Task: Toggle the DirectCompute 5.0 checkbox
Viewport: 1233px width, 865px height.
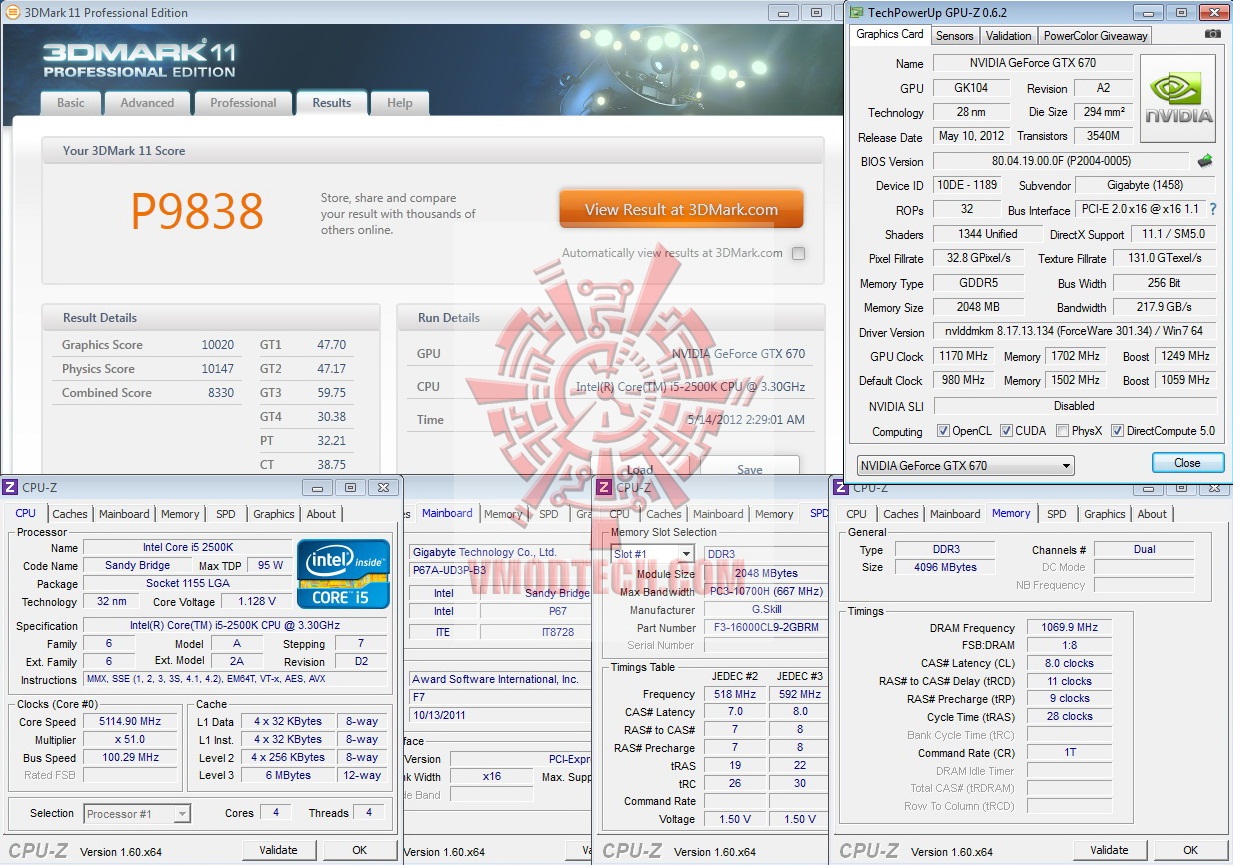Action: 1117,431
